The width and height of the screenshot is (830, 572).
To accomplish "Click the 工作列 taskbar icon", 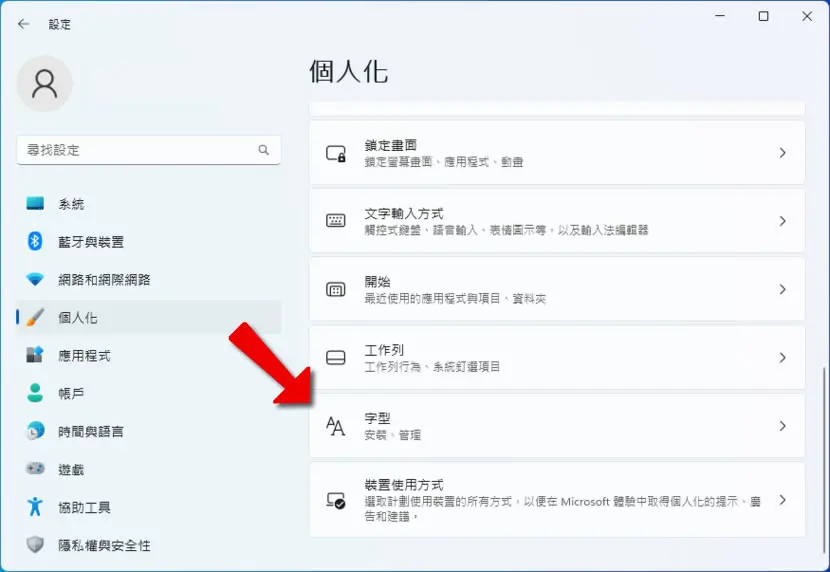I will (336, 358).
